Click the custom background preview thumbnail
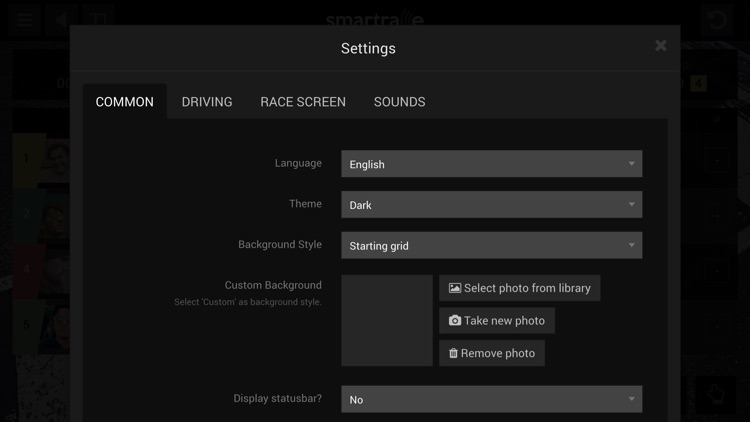 click(386, 321)
